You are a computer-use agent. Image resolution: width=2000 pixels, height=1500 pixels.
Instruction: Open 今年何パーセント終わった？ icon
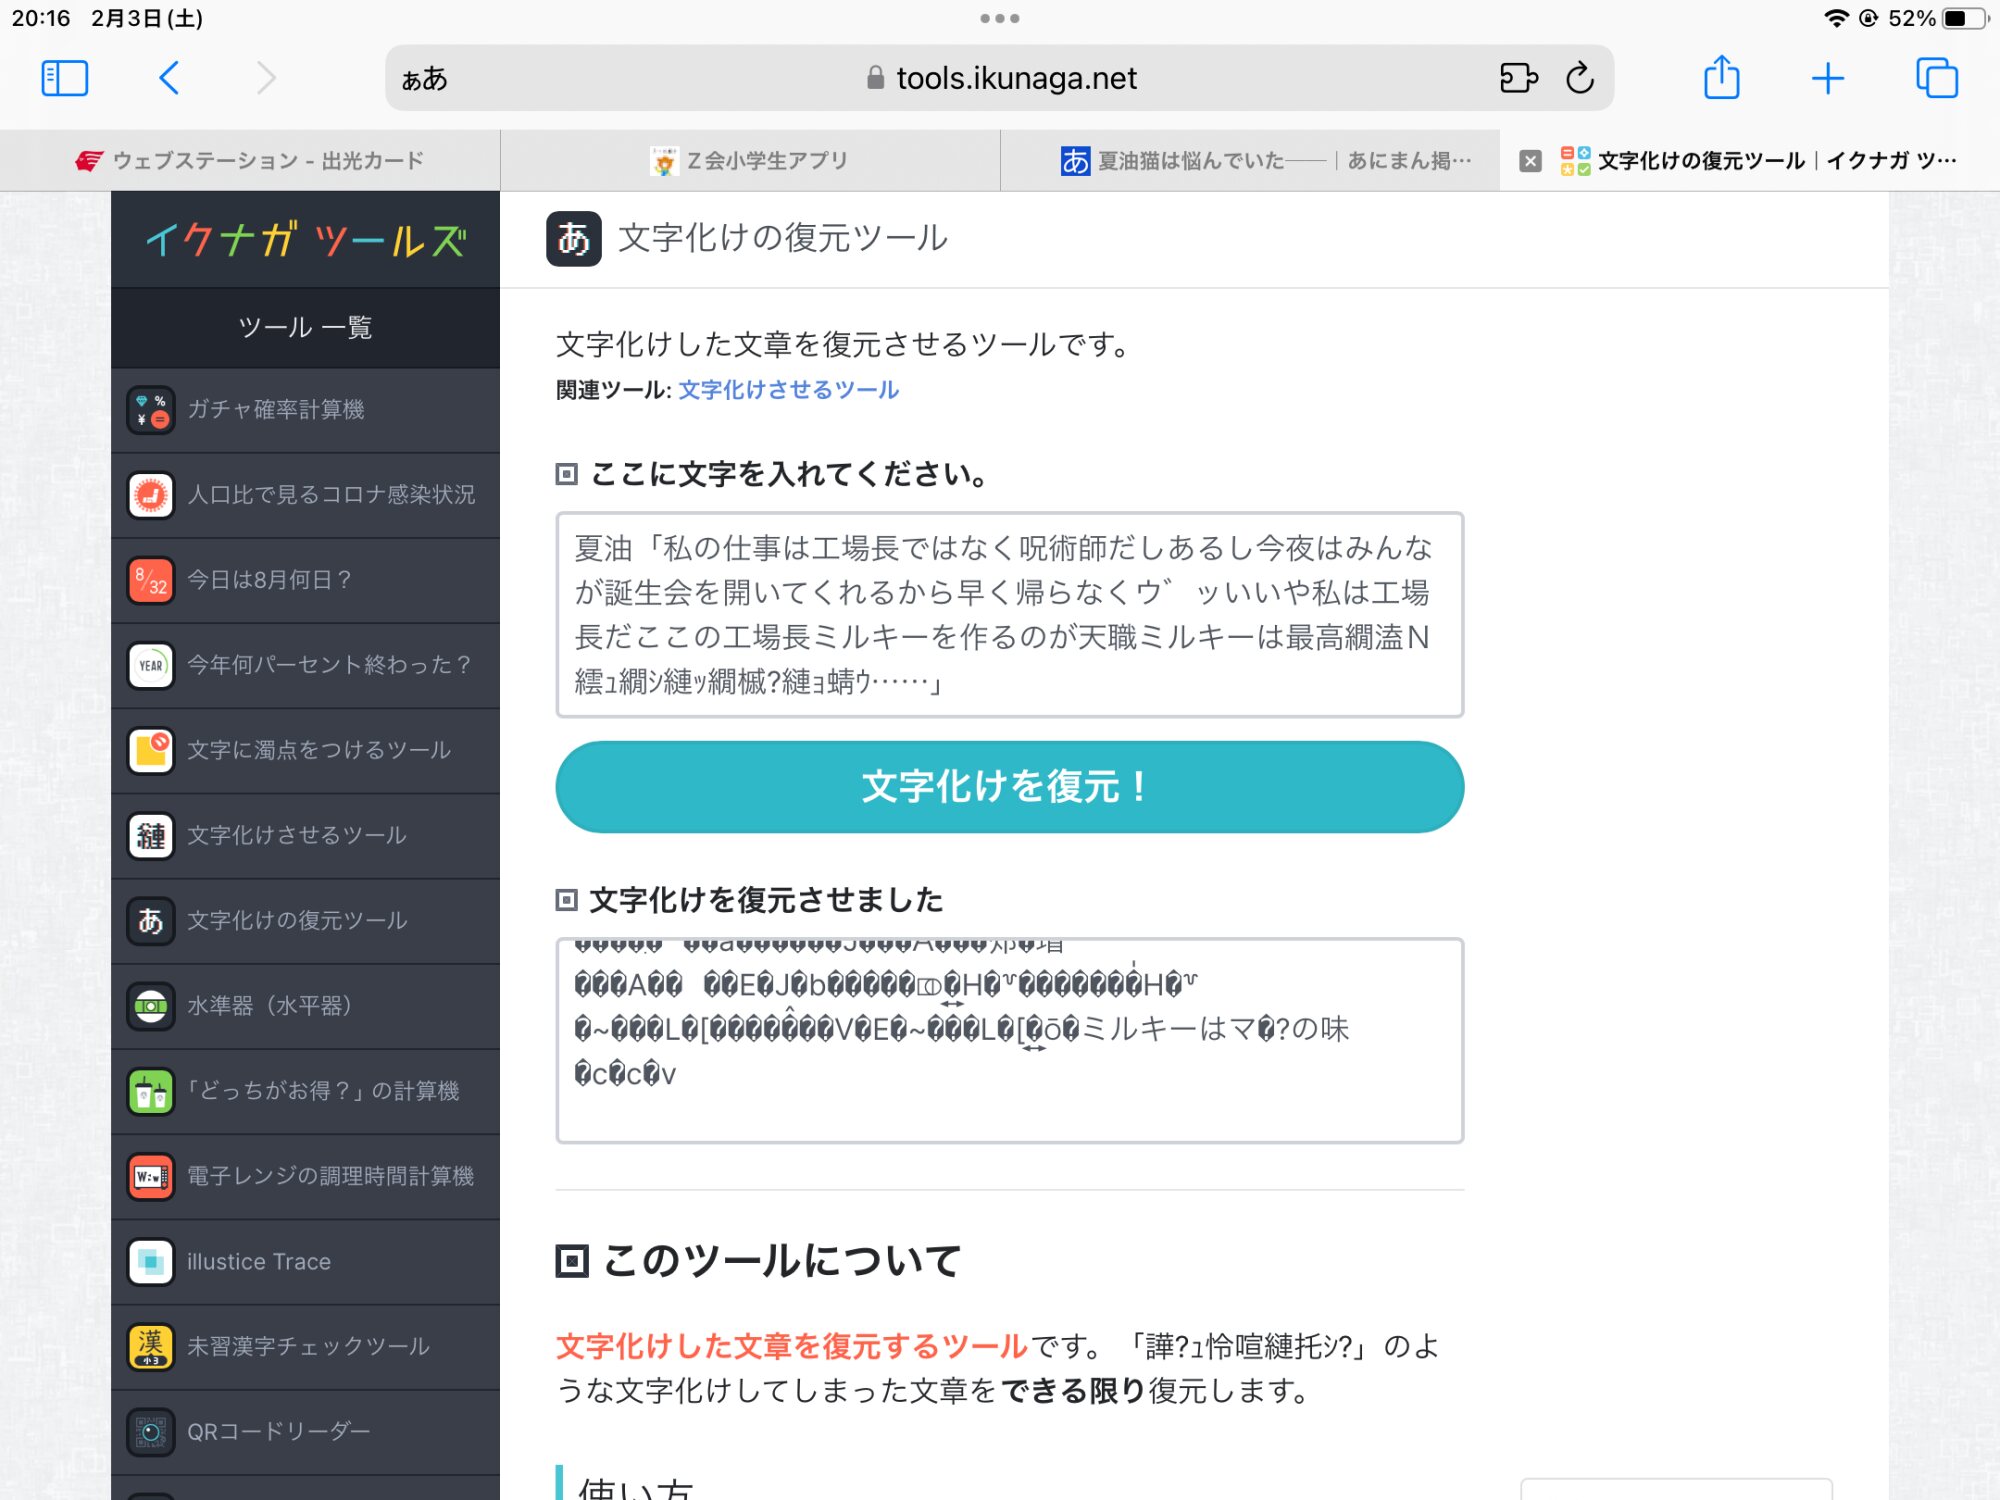[151, 665]
